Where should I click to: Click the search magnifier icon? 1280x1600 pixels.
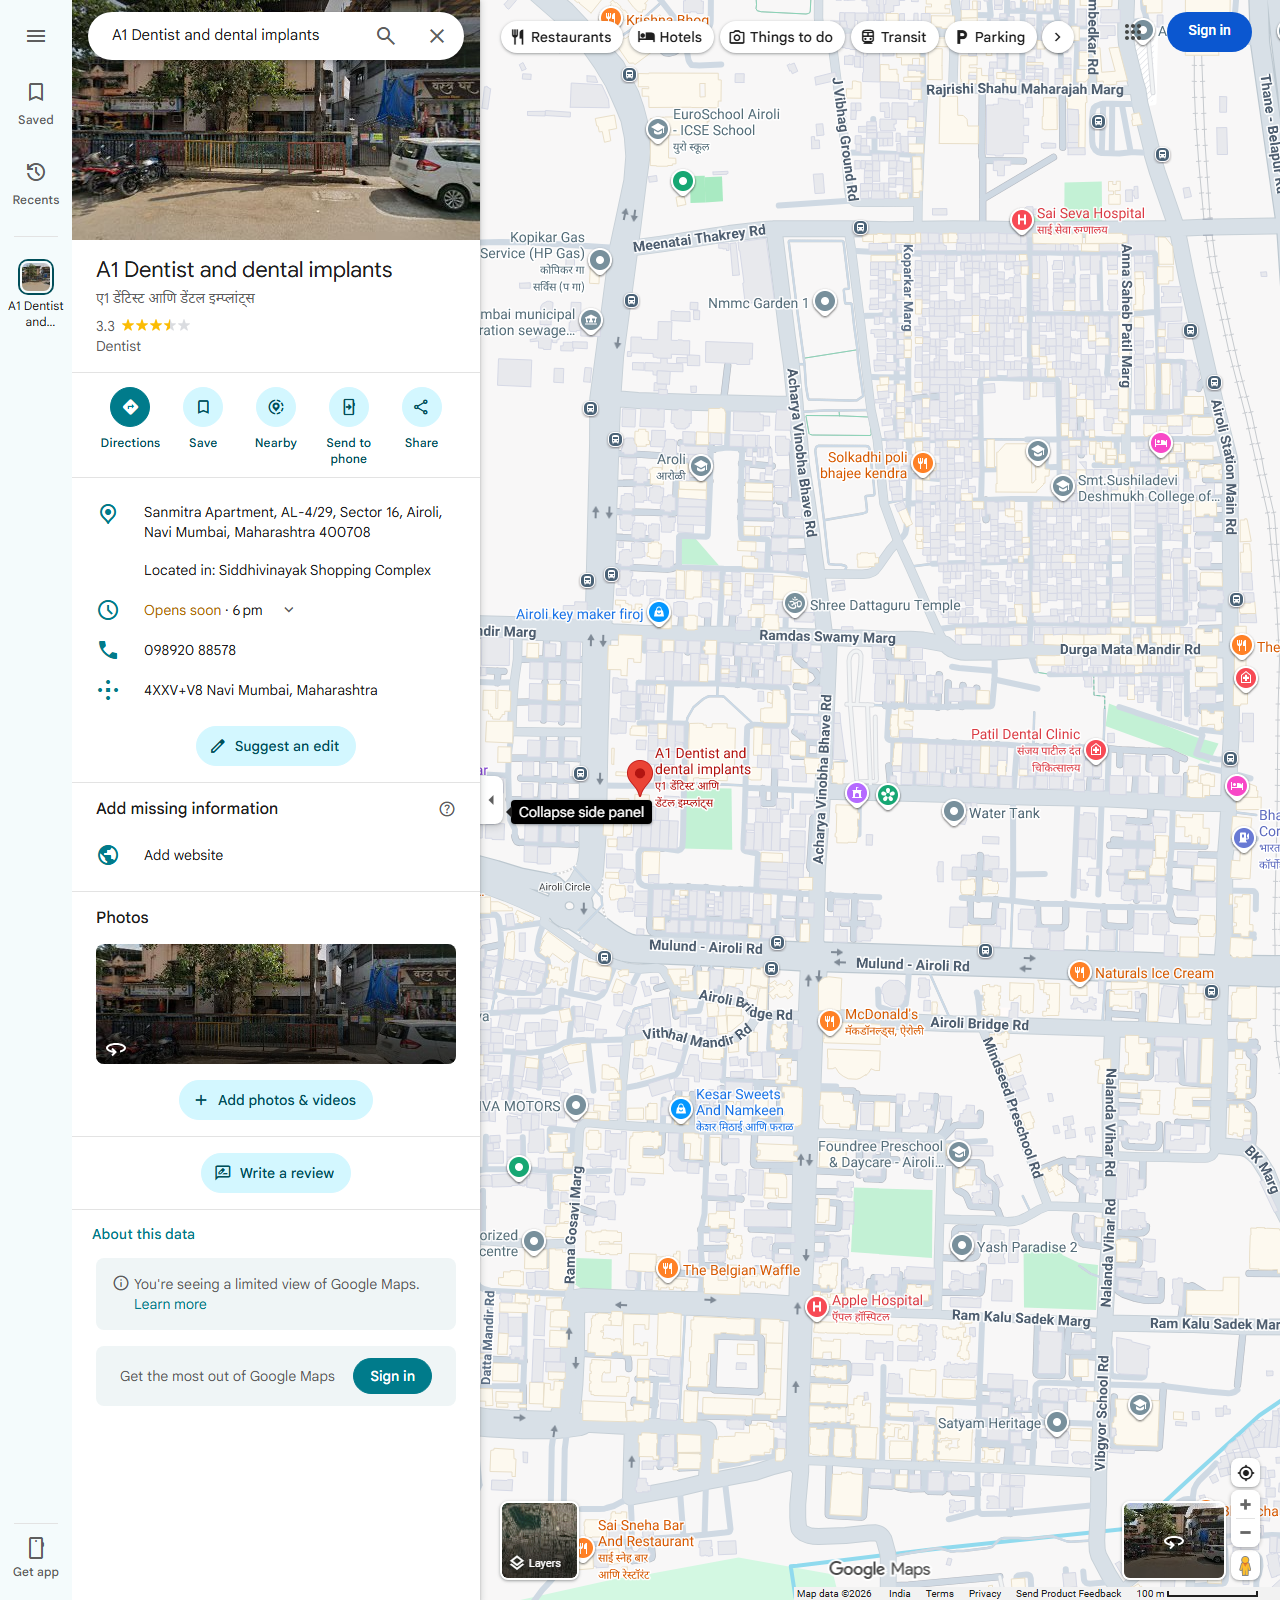pos(386,36)
